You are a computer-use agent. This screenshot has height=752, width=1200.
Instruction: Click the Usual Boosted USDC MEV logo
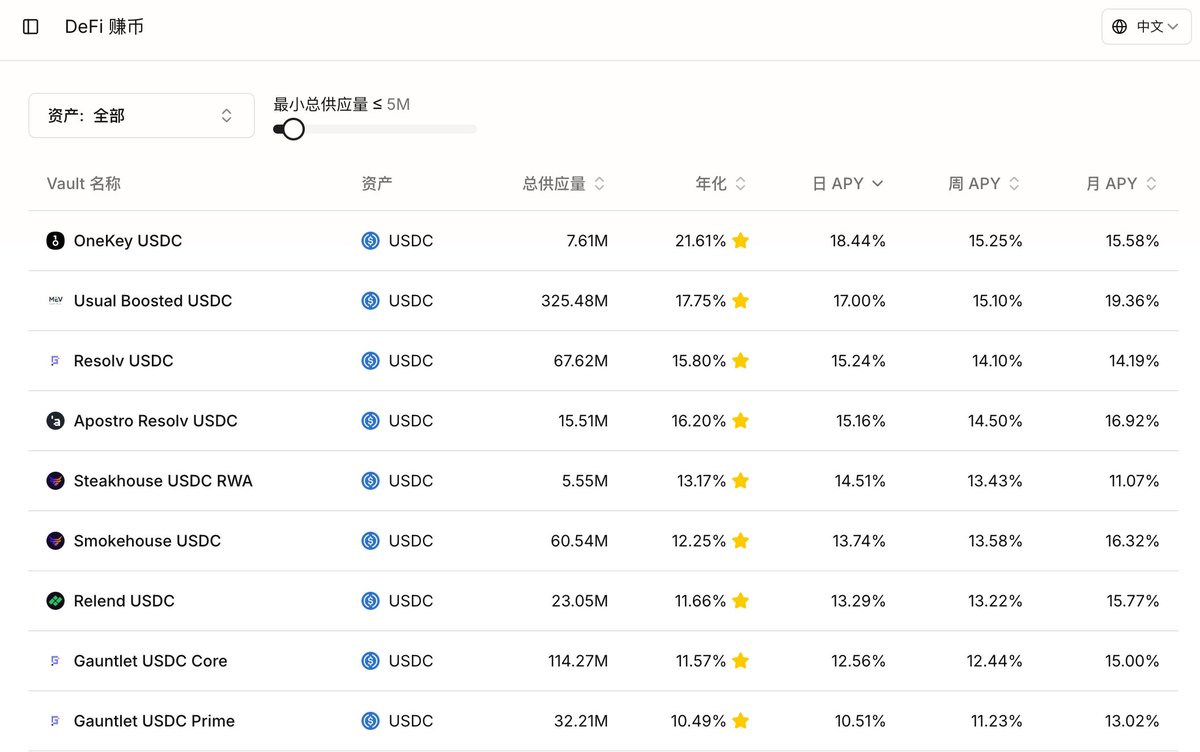tap(55, 301)
